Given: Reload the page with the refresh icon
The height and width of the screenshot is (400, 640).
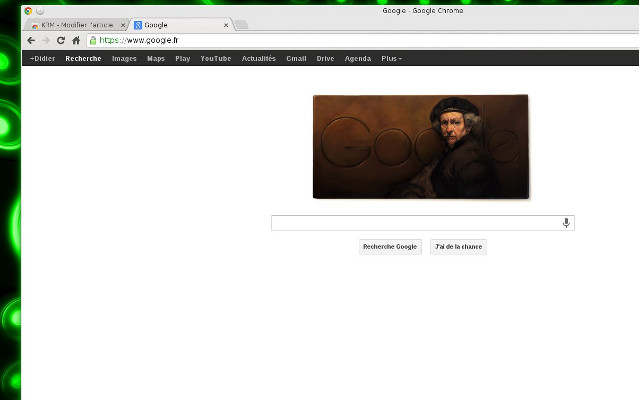Looking at the screenshot, I should point(61,40).
